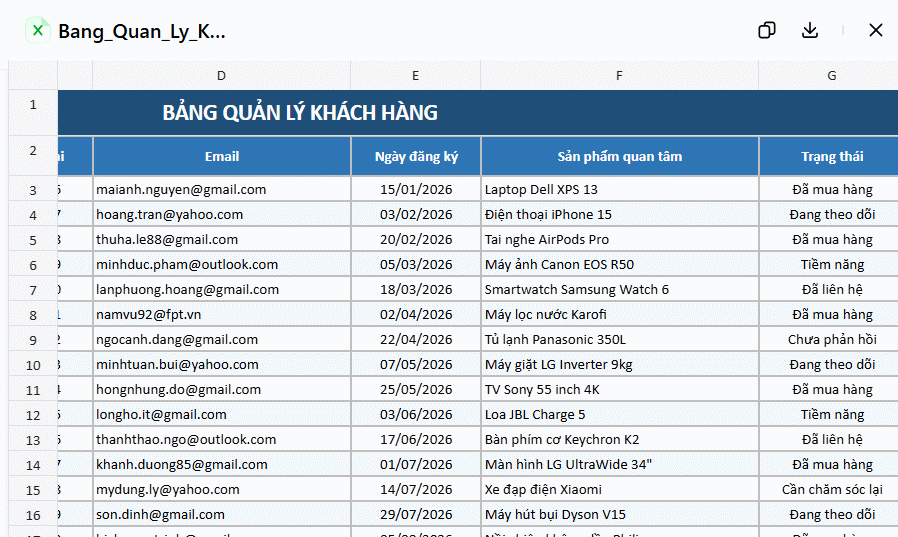The height and width of the screenshot is (537, 898).
Task: Select product cell TV Sony 55 inch 4K
Action: [620, 389]
